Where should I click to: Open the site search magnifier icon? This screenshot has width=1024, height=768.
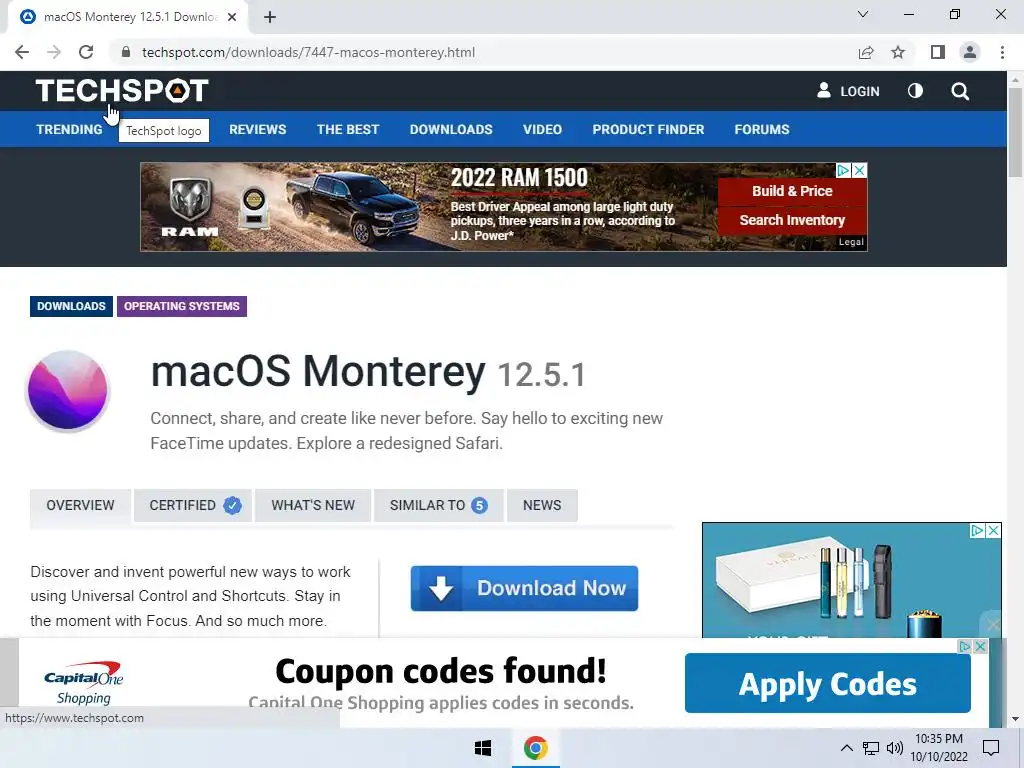[959, 91]
